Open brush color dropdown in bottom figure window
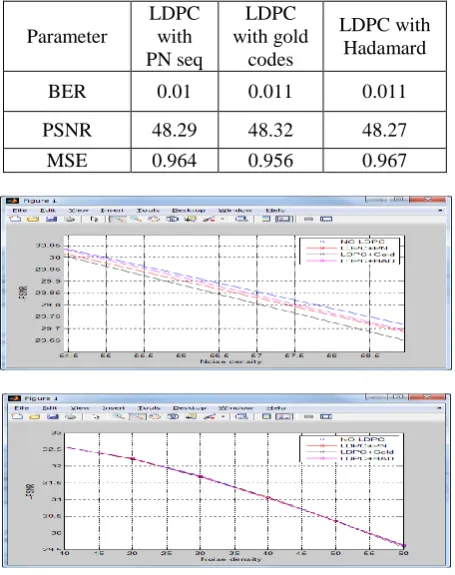This screenshot has height=575, width=455. (223, 417)
